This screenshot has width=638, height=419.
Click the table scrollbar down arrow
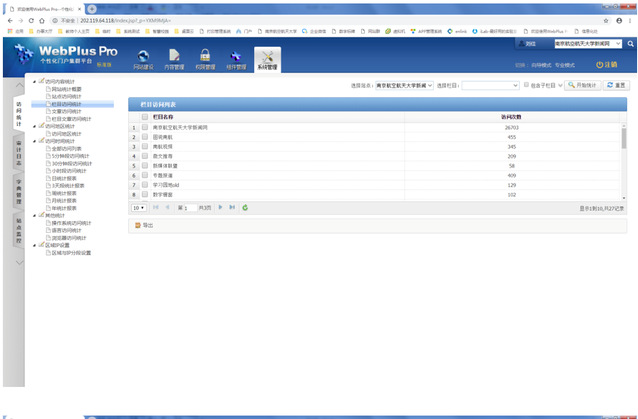pyautogui.click(x=624, y=198)
